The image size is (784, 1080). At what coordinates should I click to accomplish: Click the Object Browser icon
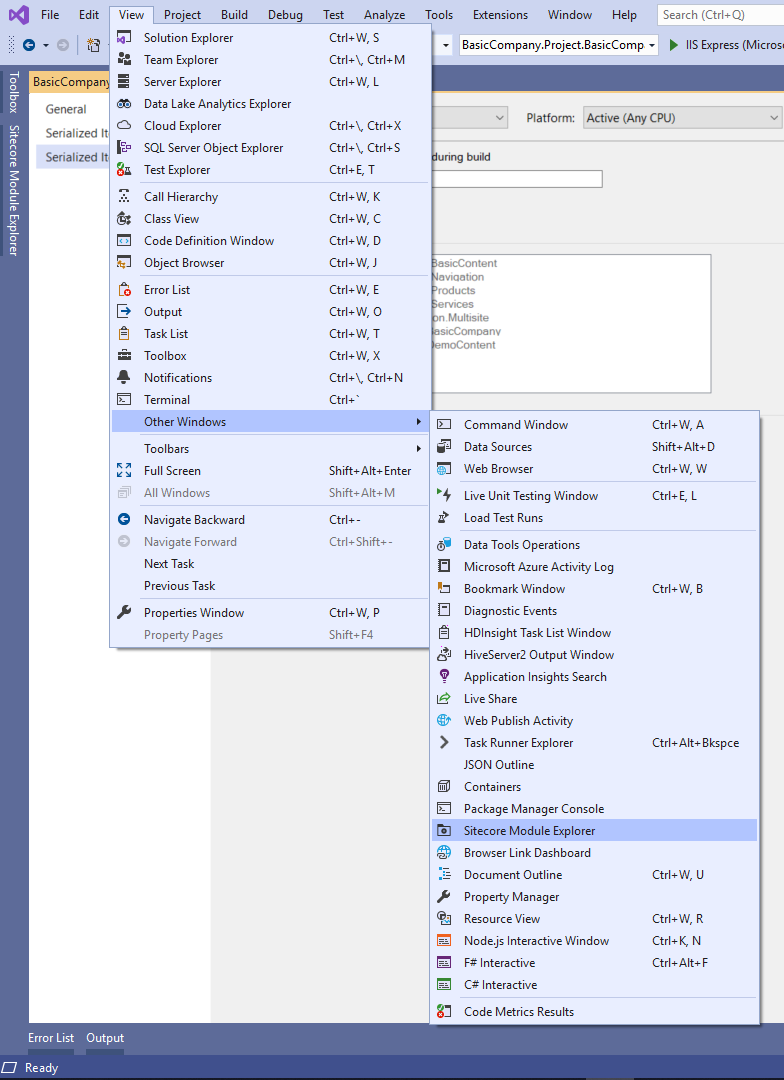124,262
